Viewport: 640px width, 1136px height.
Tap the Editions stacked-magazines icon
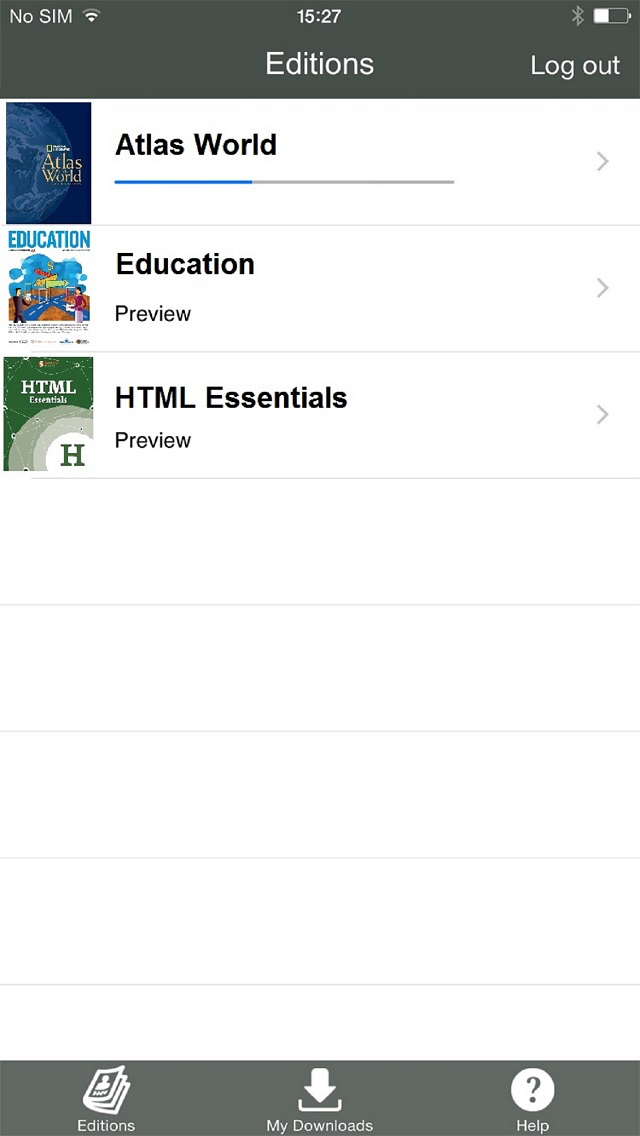[x=106, y=1089]
